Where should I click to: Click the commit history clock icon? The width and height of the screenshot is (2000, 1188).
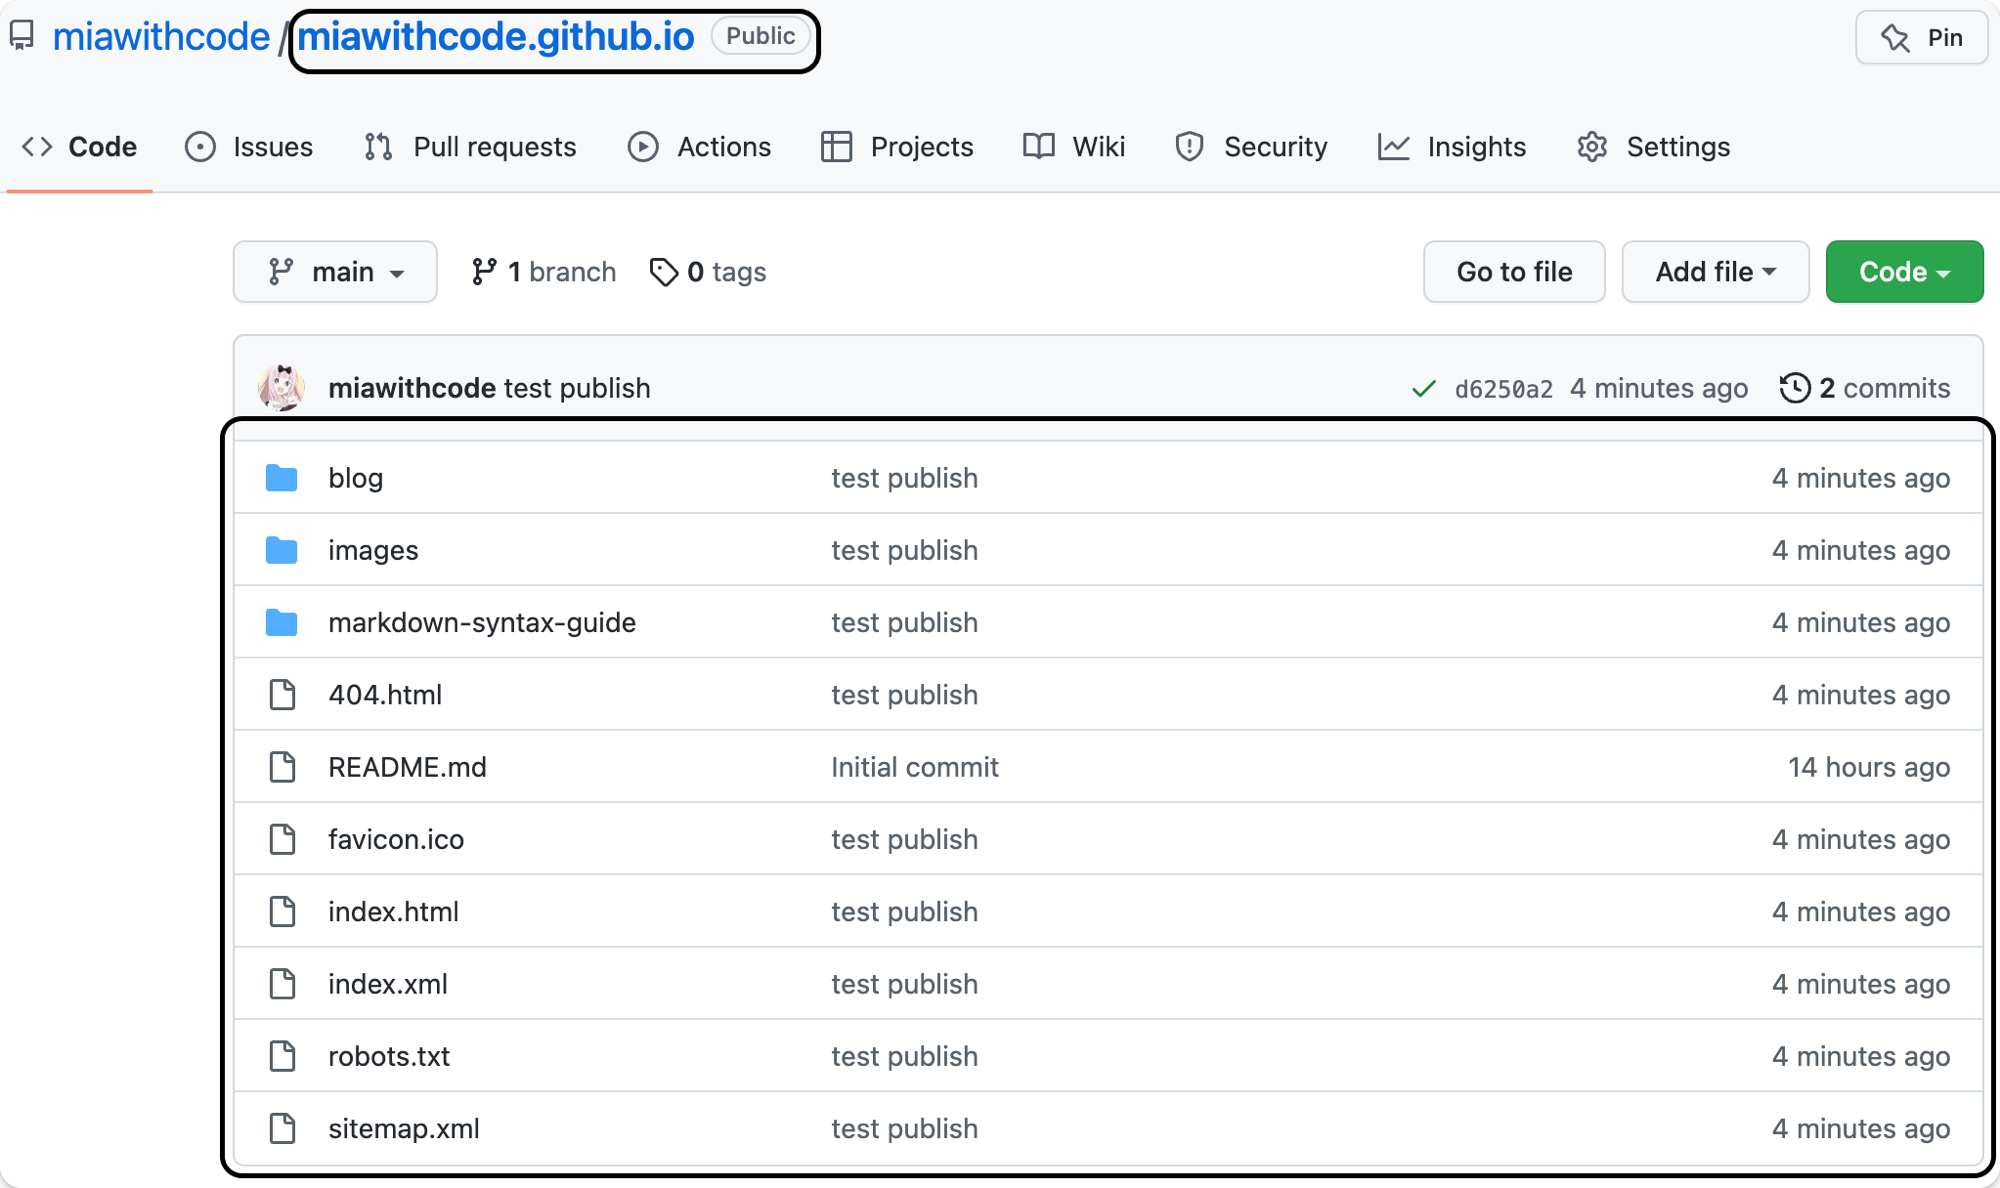(1795, 388)
